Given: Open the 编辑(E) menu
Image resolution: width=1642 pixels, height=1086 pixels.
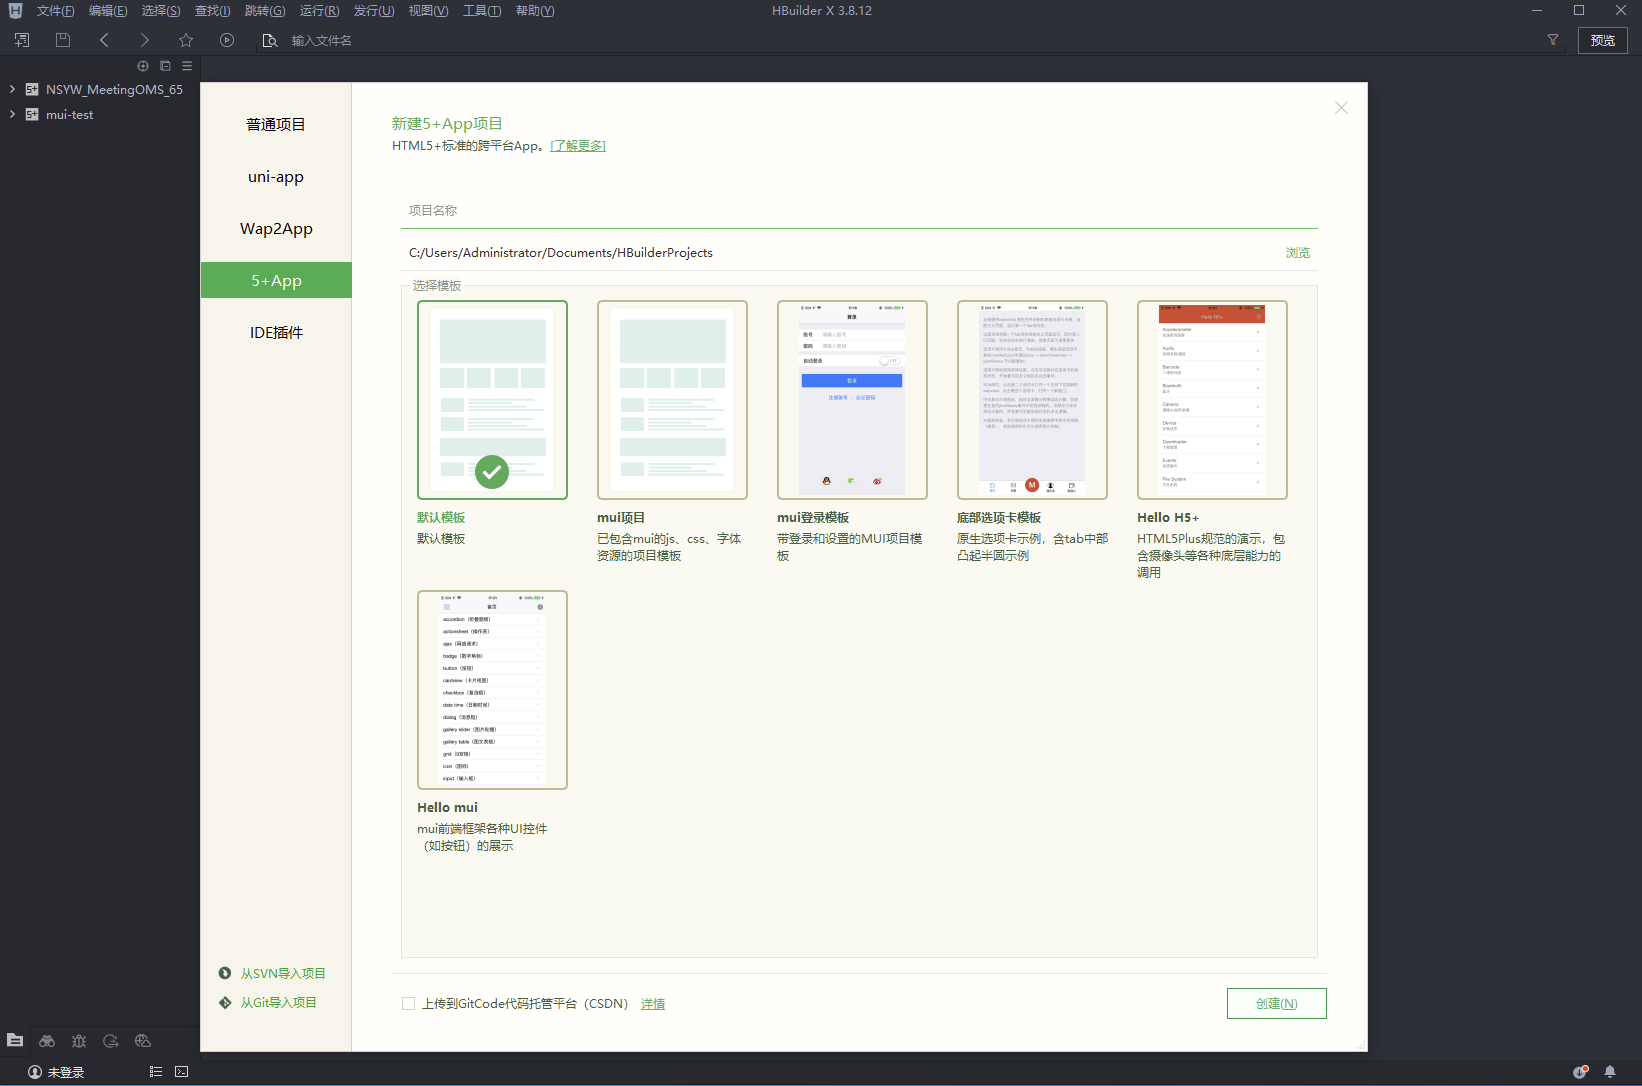Looking at the screenshot, I should (x=108, y=11).
